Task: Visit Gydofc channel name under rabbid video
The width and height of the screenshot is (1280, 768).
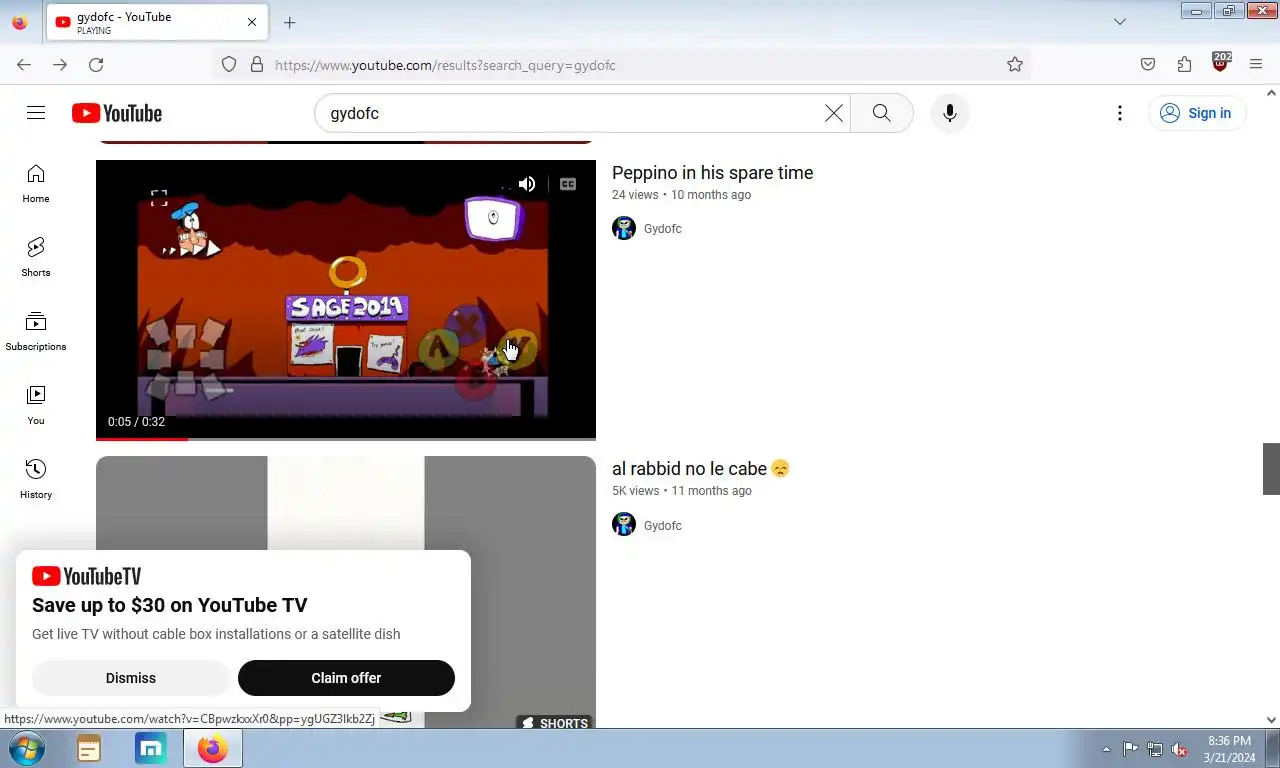Action: [663, 525]
